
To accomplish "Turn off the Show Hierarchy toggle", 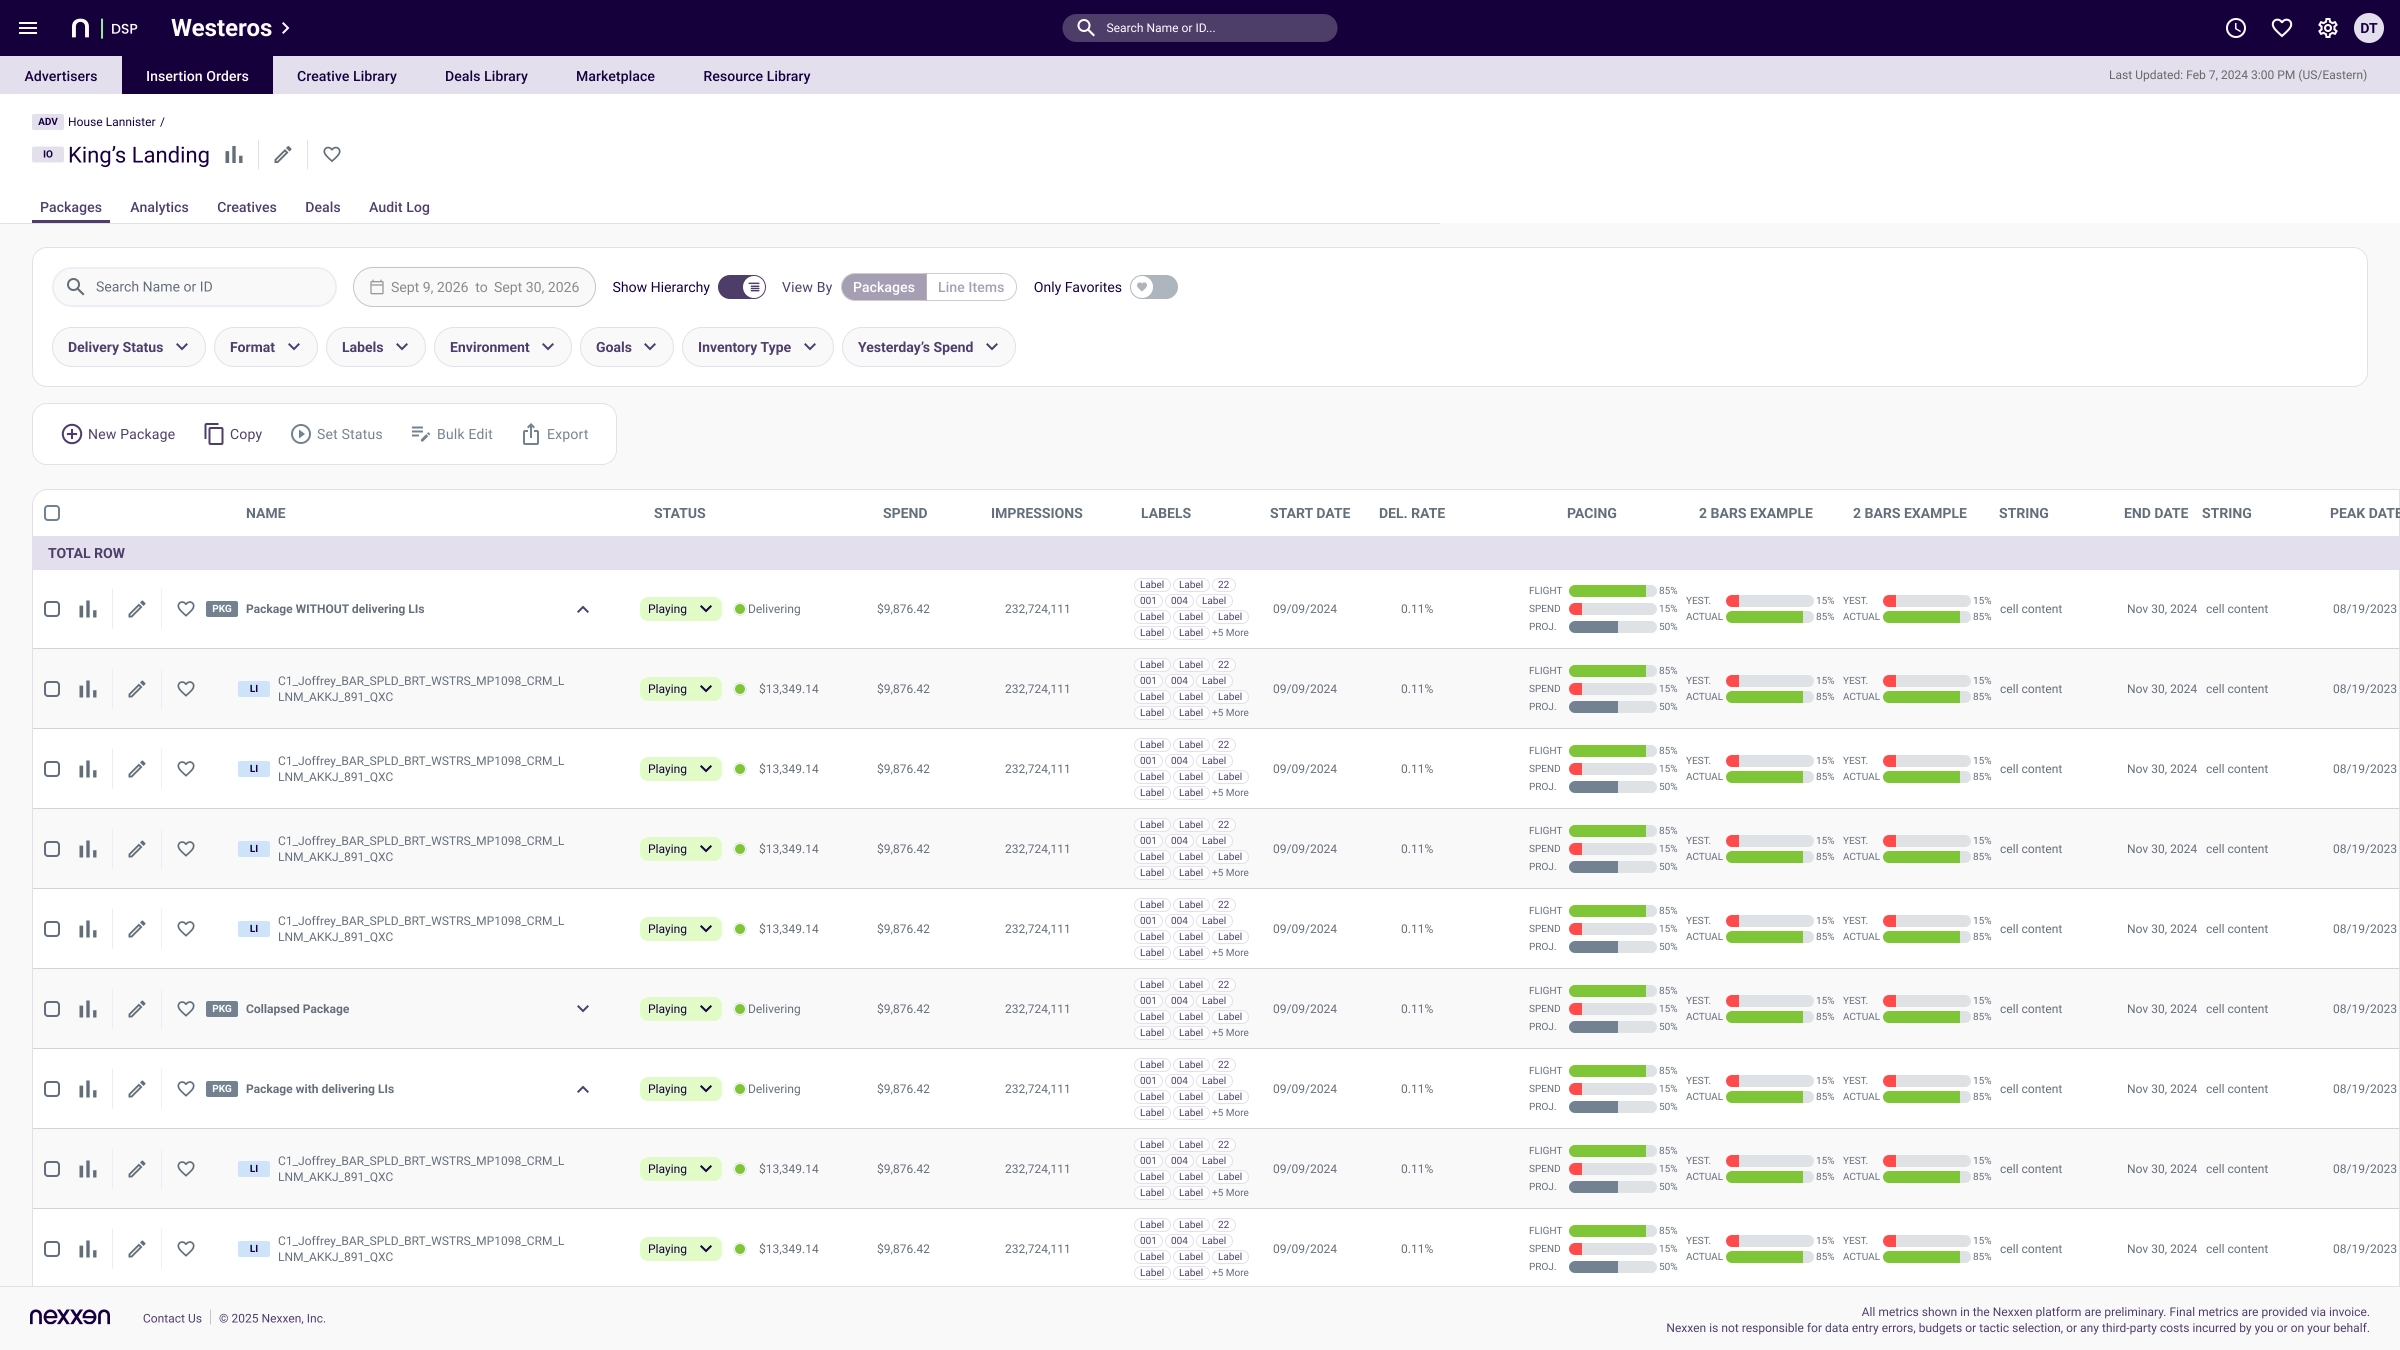I will pos(741,287).
